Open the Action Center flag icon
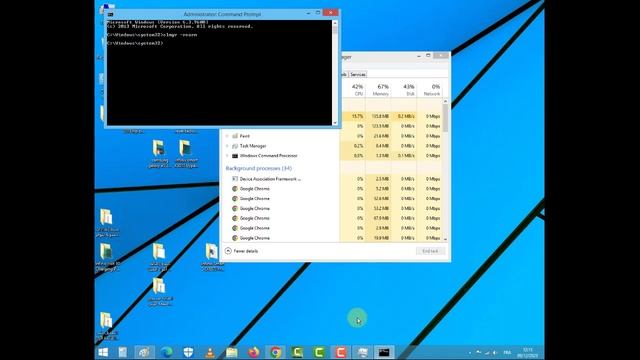Image resolution: width=640 pixels, height=360 pixels. (478, 353)
